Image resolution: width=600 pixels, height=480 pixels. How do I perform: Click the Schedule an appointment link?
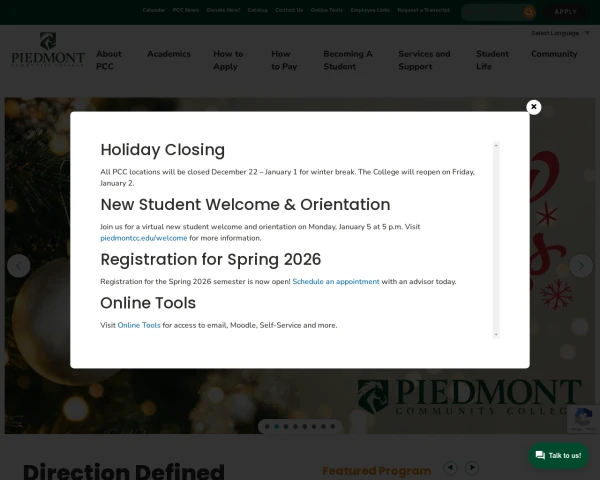(x=336, y=282)
